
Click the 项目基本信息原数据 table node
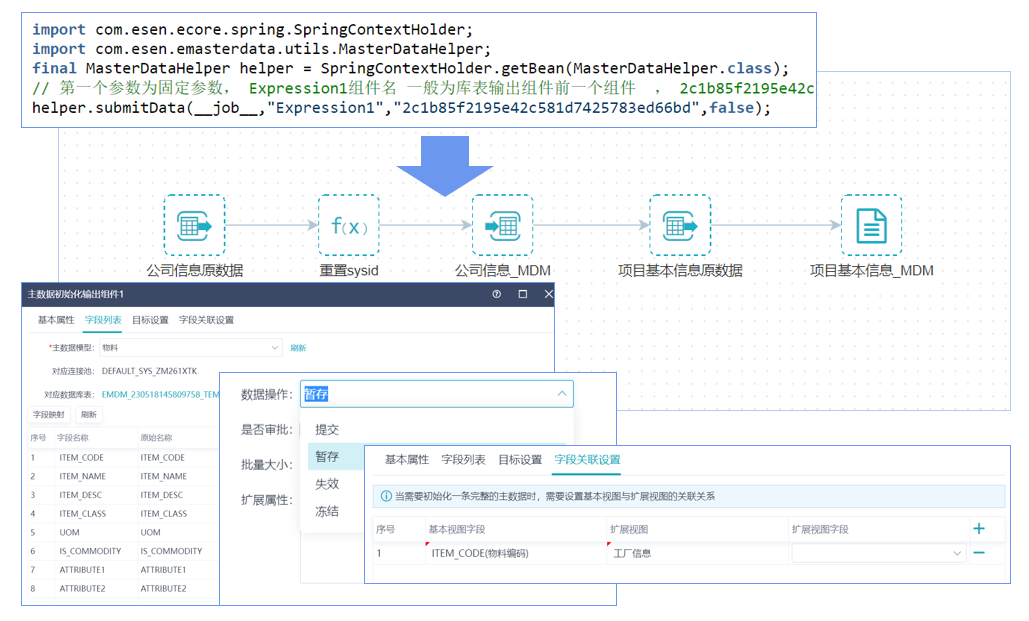pos(679,226)
